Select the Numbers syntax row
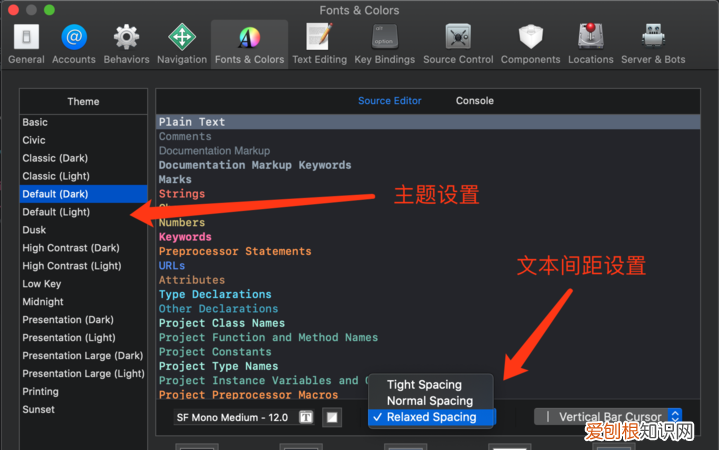Image resolution: width=719 pixels, height=450 pixels. 428,222
